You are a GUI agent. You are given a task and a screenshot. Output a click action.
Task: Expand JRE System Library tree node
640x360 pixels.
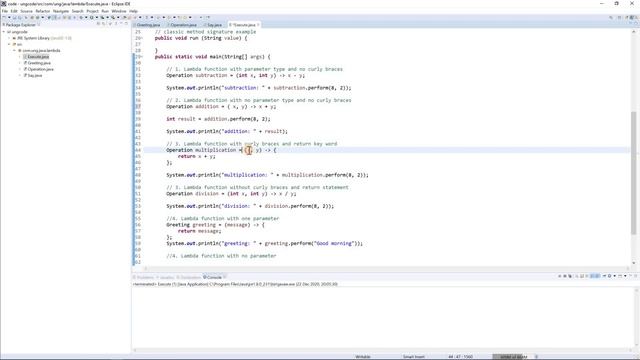click(9, 38)
